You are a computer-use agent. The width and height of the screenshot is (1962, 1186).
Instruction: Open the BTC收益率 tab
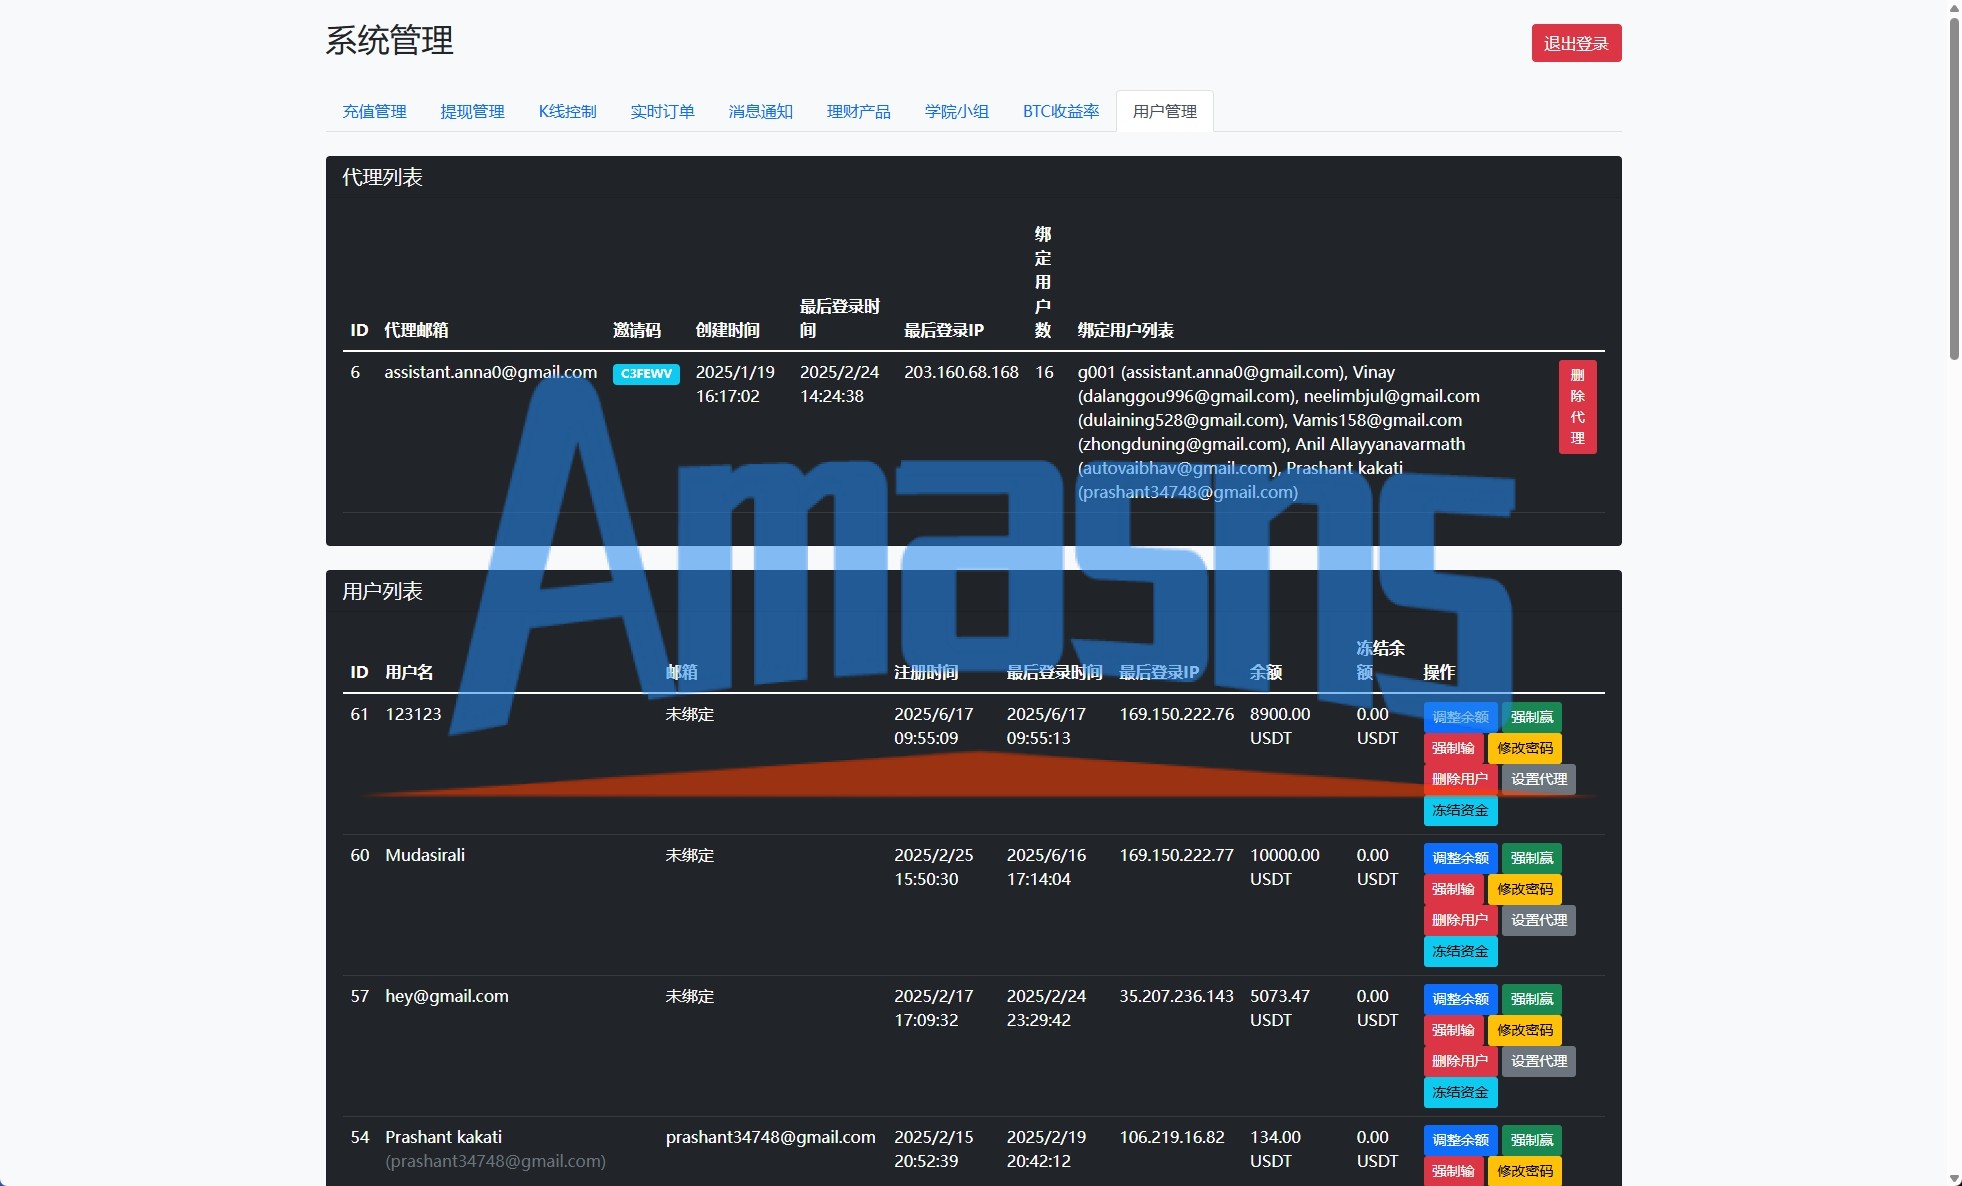point(1061,111)
